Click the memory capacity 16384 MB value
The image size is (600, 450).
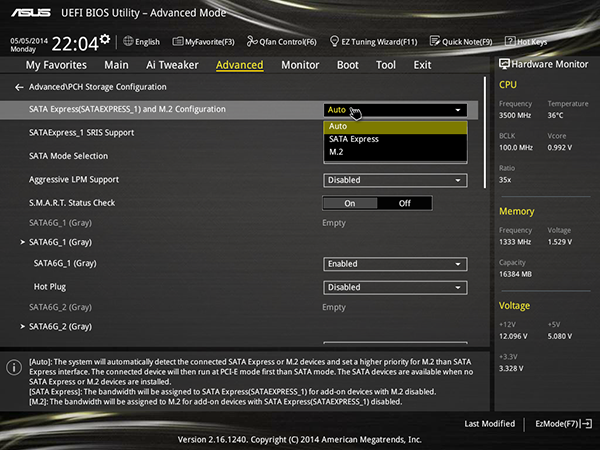coord(515,274)
